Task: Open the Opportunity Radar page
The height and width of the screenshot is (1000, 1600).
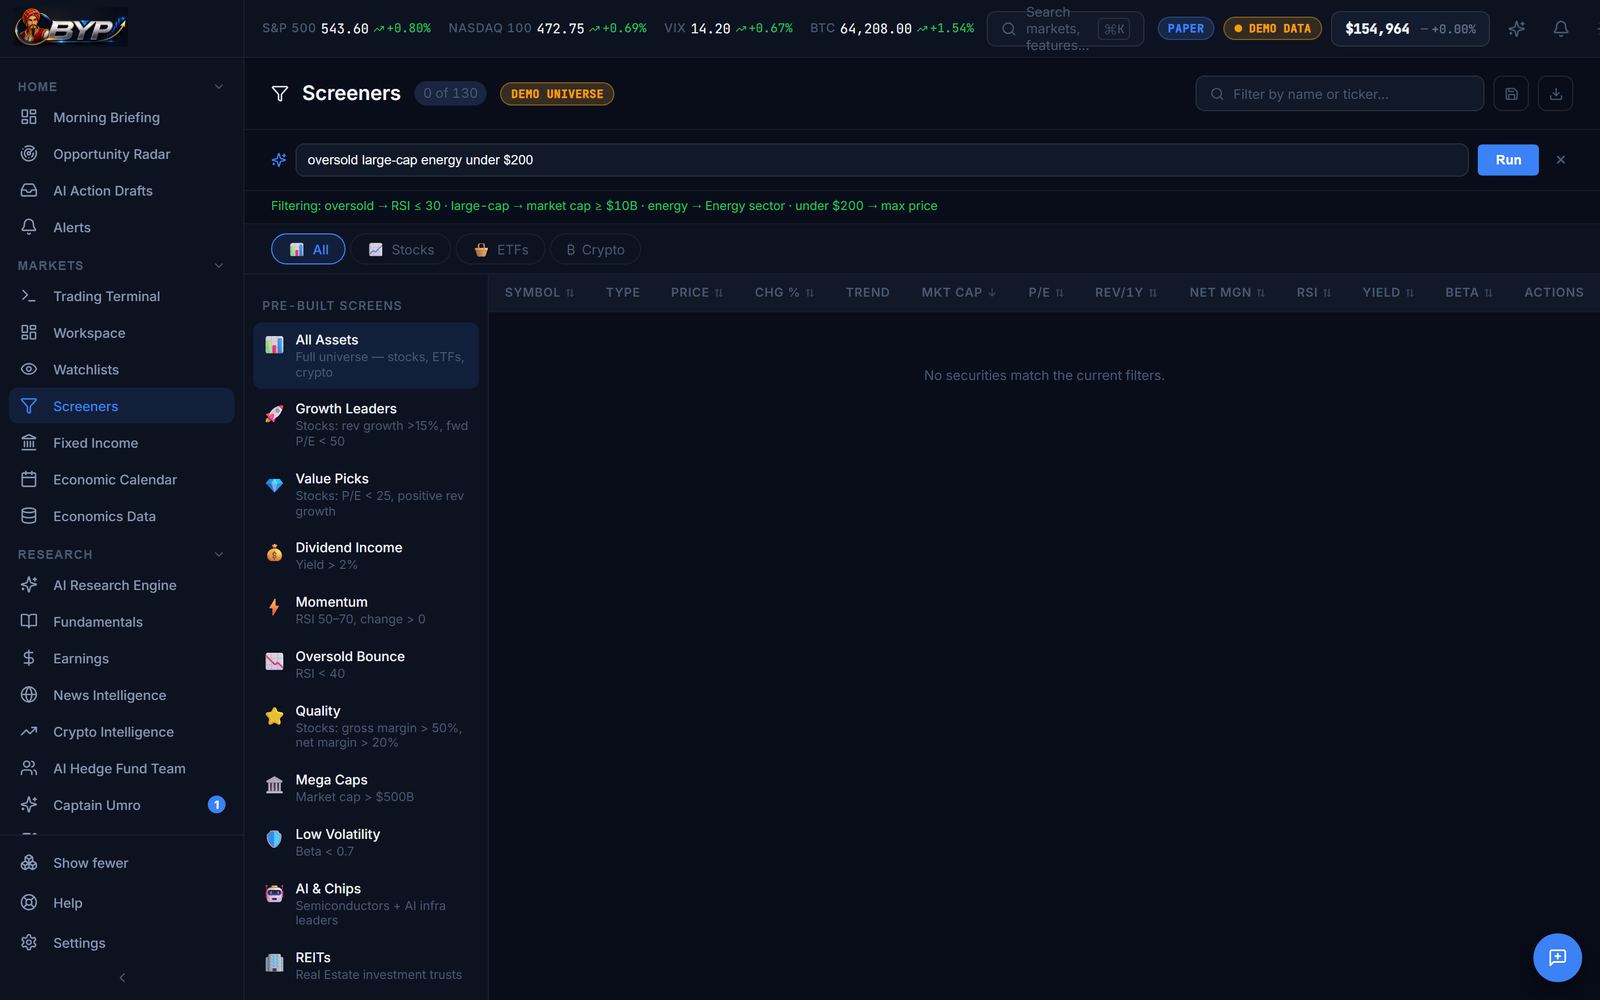Action: pyautogui.click(x=121, y=154)
